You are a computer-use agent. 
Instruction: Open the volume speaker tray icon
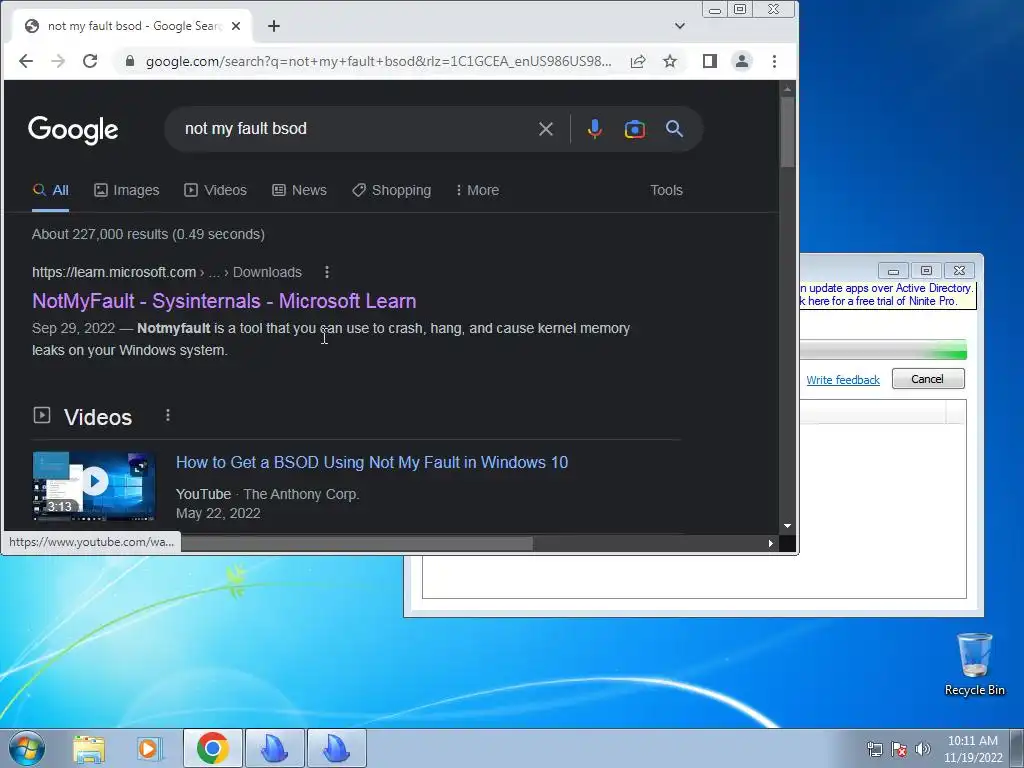point(923,749)
